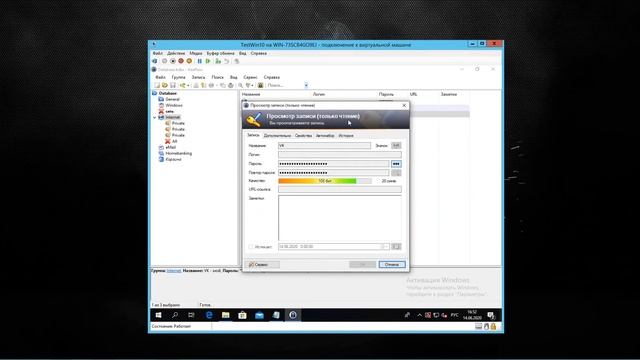This screenshot has width=640, height=360.
Task: Lock the KeePass workspace via padlock icon
Action: coord(260,85)
